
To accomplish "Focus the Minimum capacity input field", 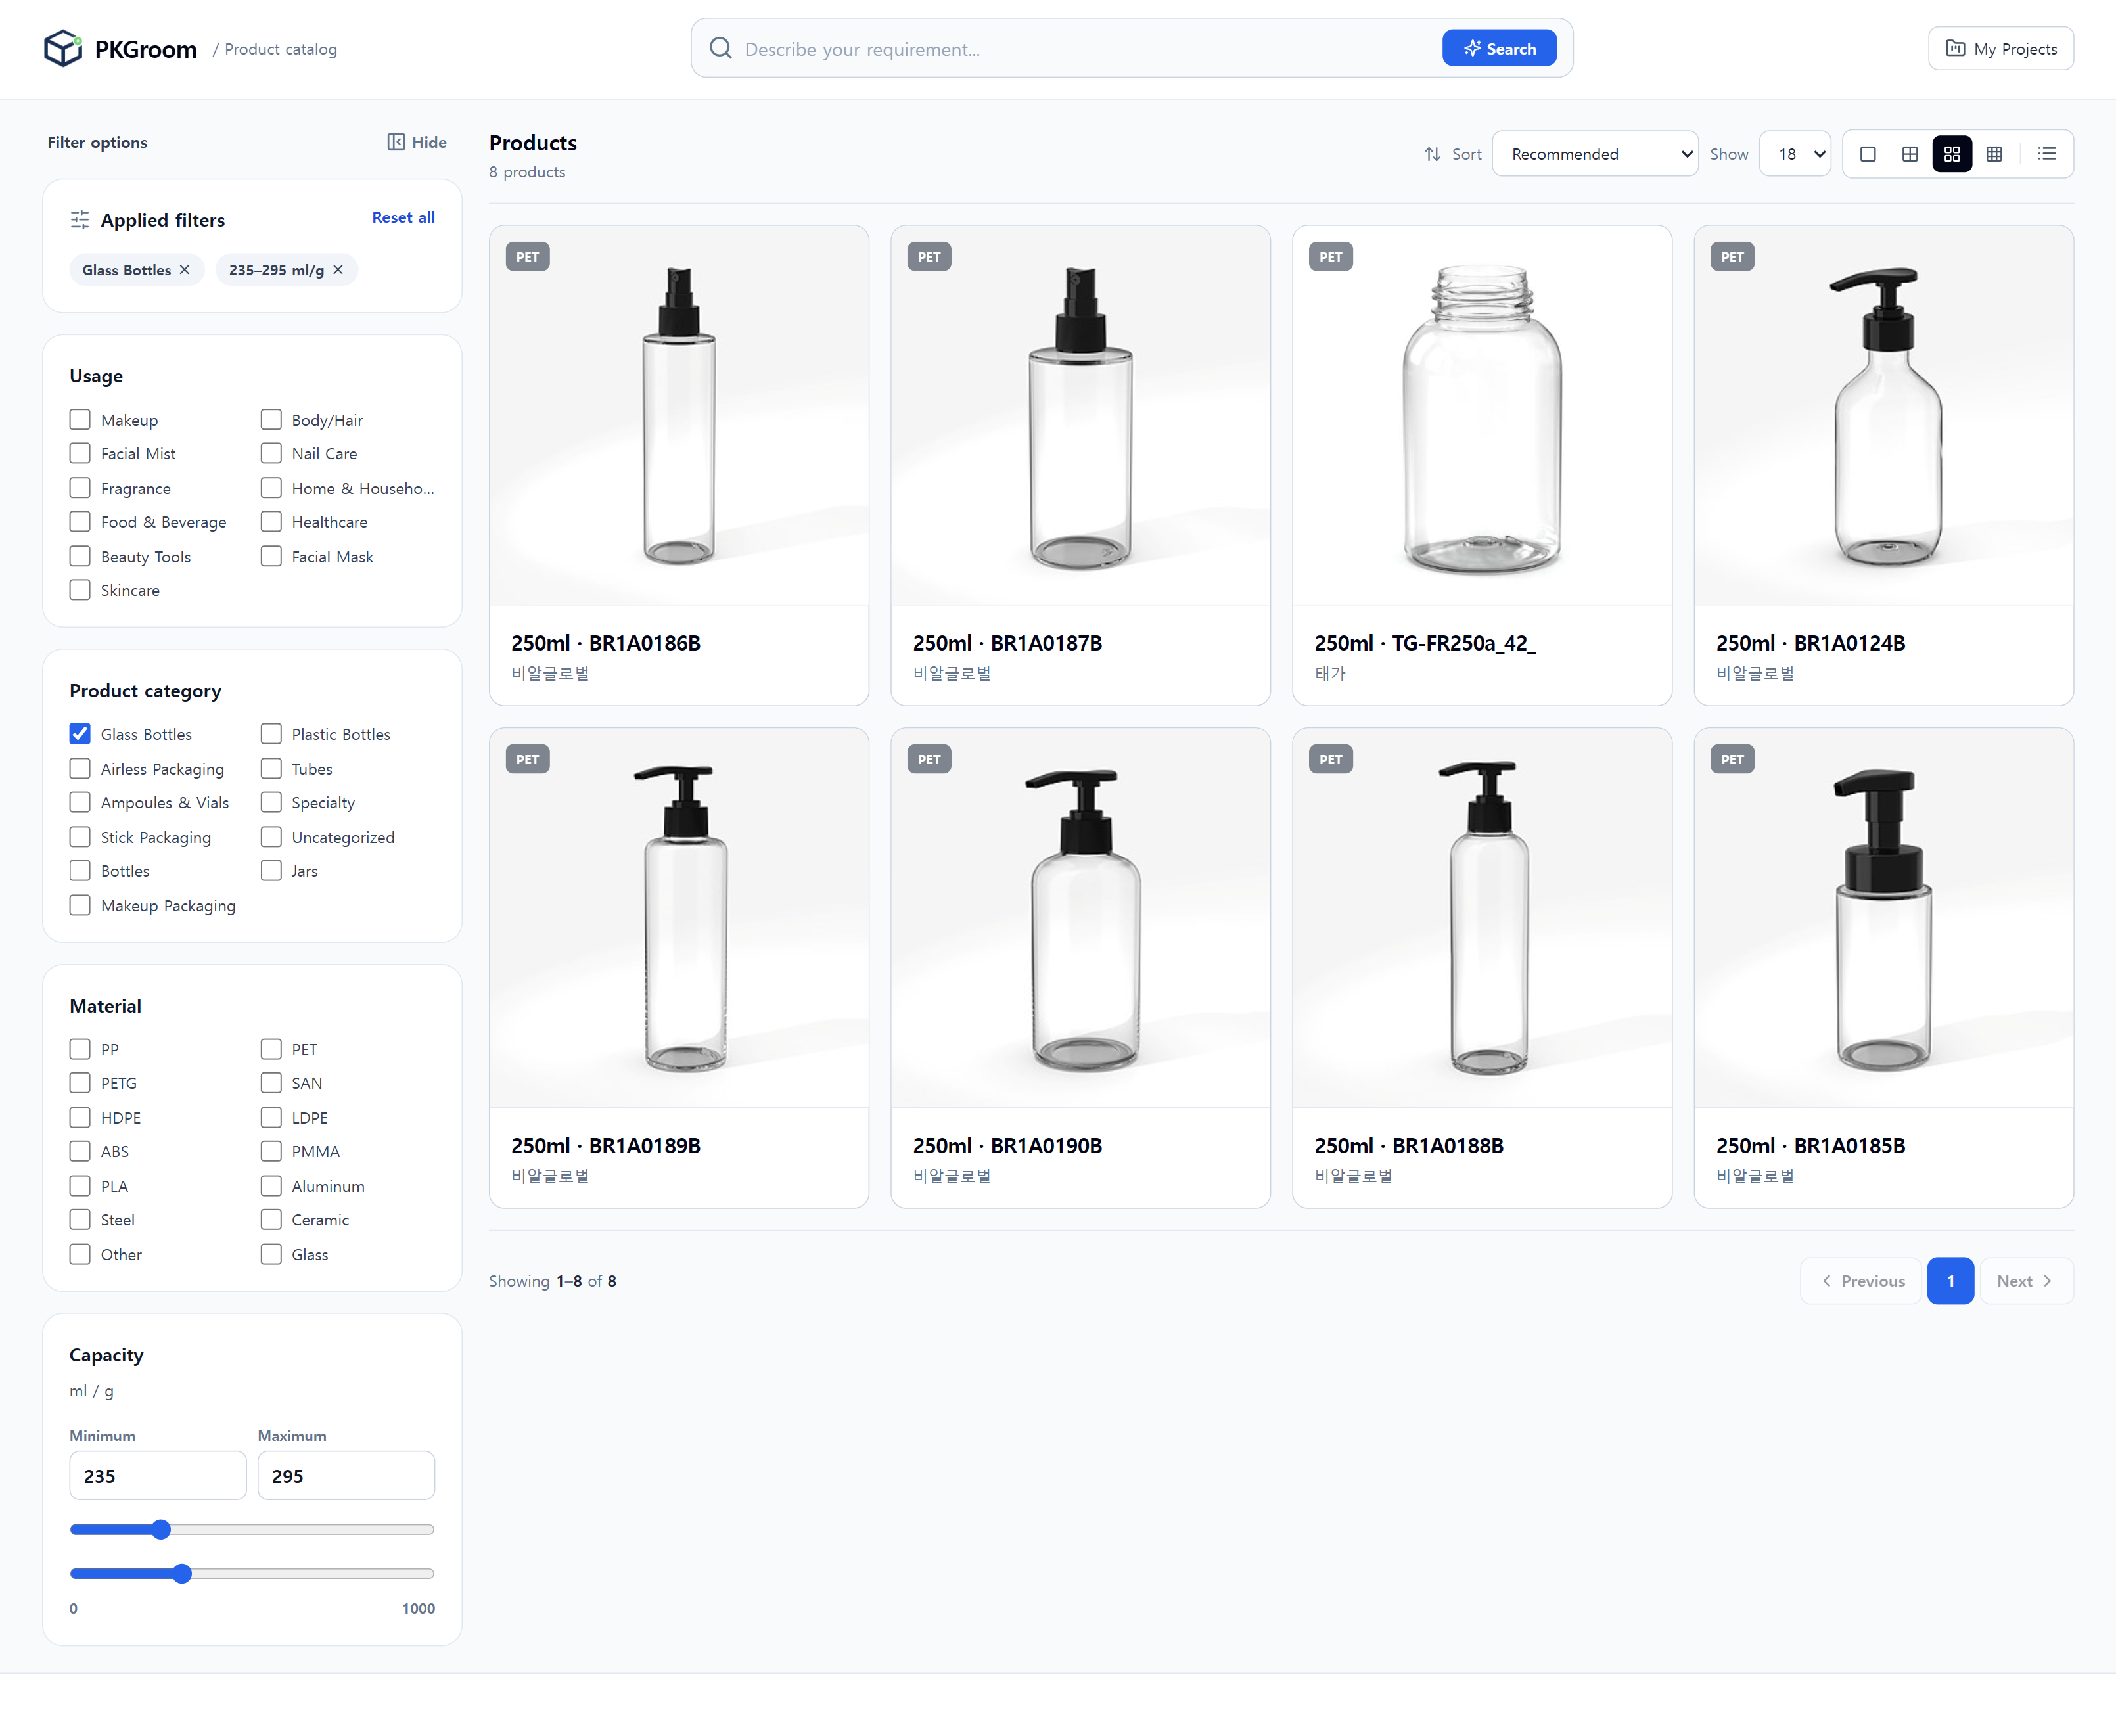I will point(158,1475).
